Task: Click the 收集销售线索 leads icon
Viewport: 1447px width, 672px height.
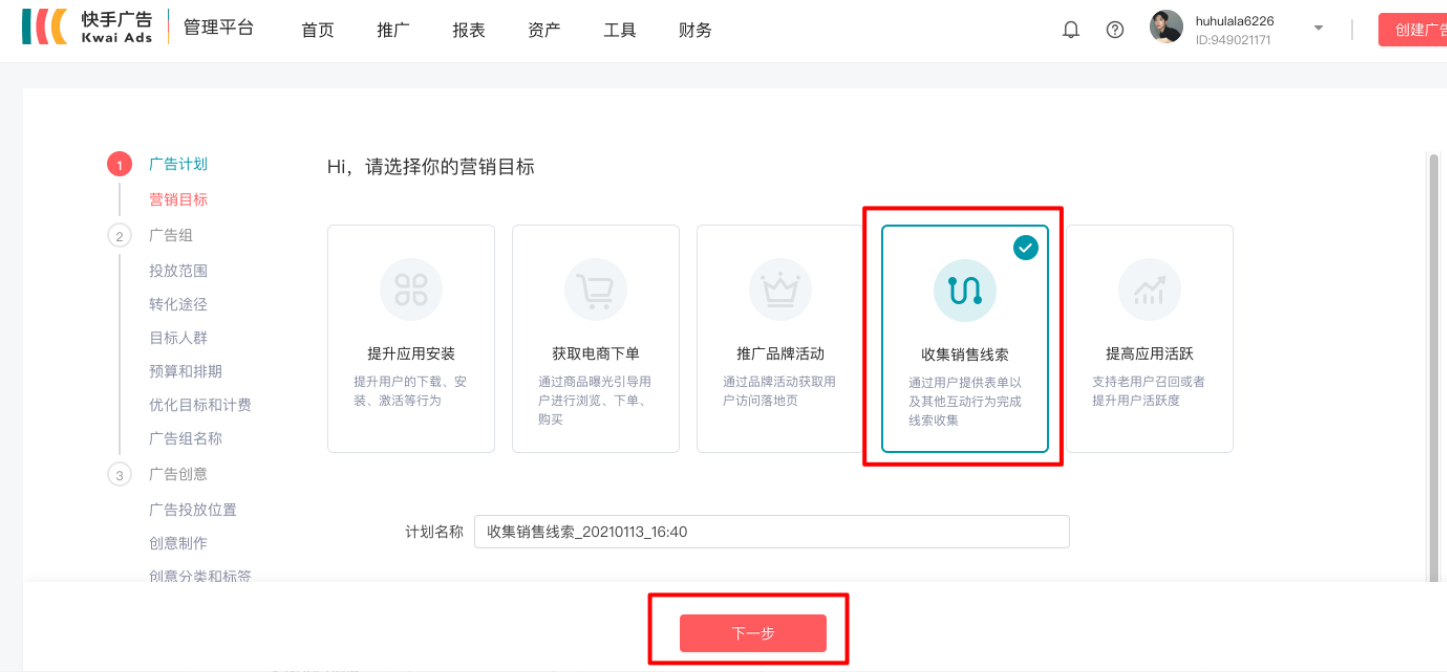Action: coord(963,289)
